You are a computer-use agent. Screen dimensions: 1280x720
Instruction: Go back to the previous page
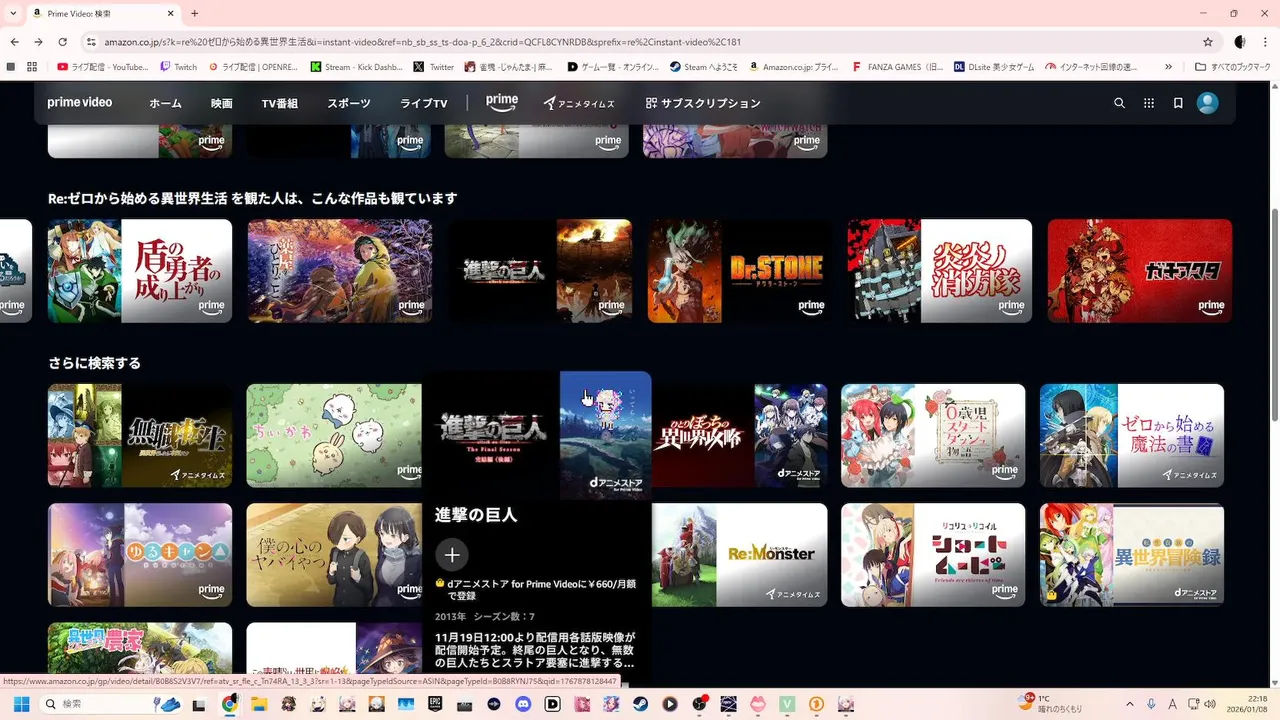click(x=14, y=42)
